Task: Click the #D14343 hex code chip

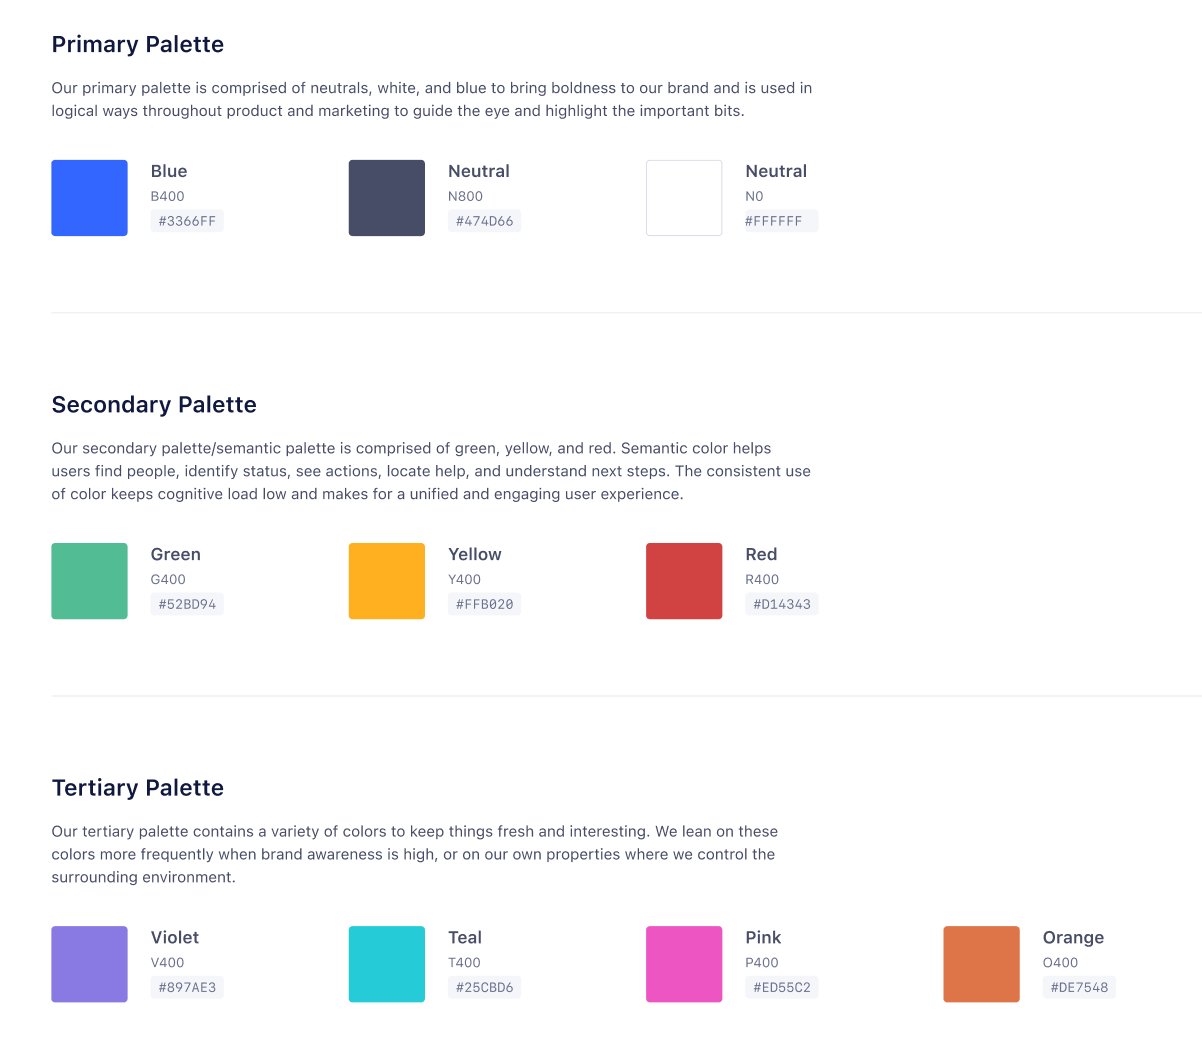Action: click(x=781, y=604)
